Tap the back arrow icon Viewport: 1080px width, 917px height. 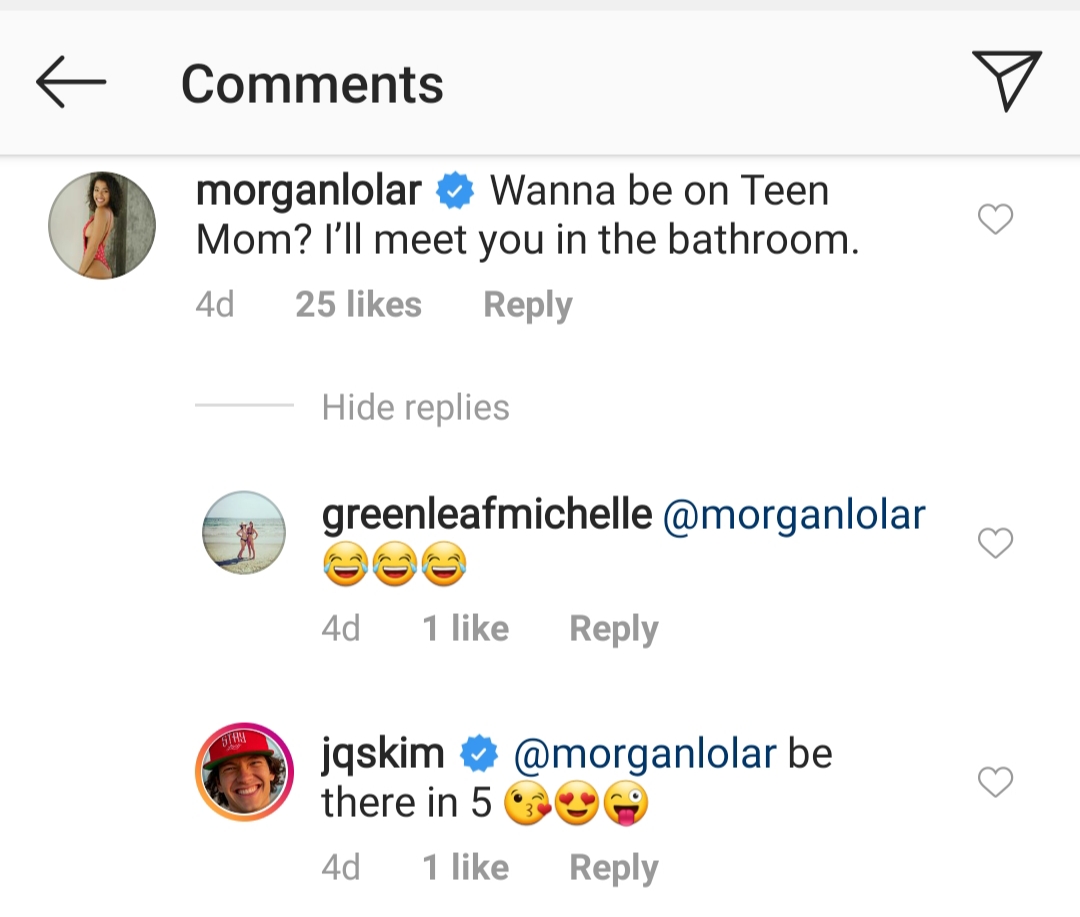click(70, 82)
